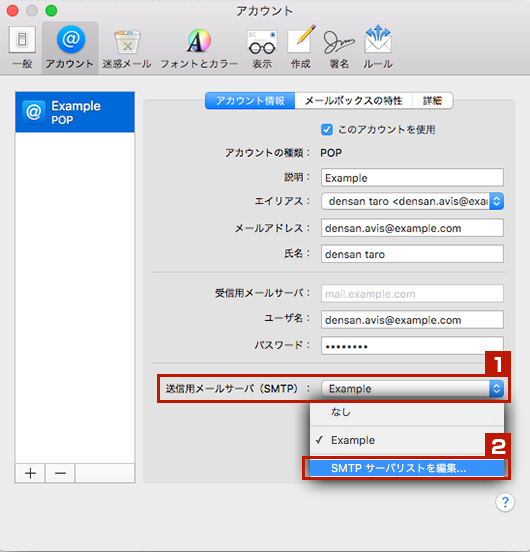This screenshot has width=530, height=552.
Task: Open the ルール rules envelope icon
Action: (x=378, y=48)
